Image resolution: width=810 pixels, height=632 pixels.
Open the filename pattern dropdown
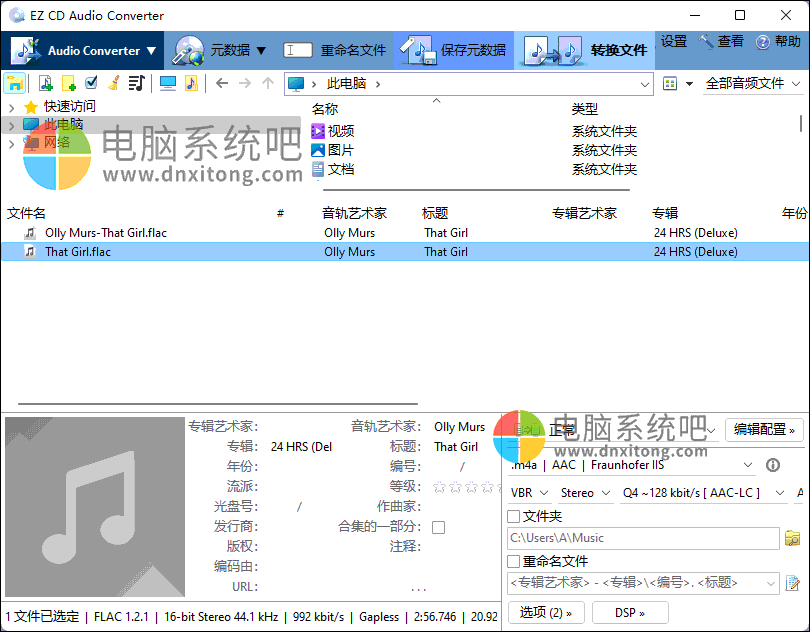point(771,583)
